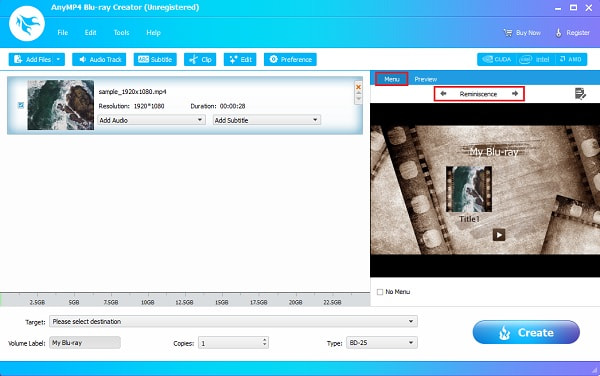
Task: Switch to the Preview tab
Action: point(426,79)
